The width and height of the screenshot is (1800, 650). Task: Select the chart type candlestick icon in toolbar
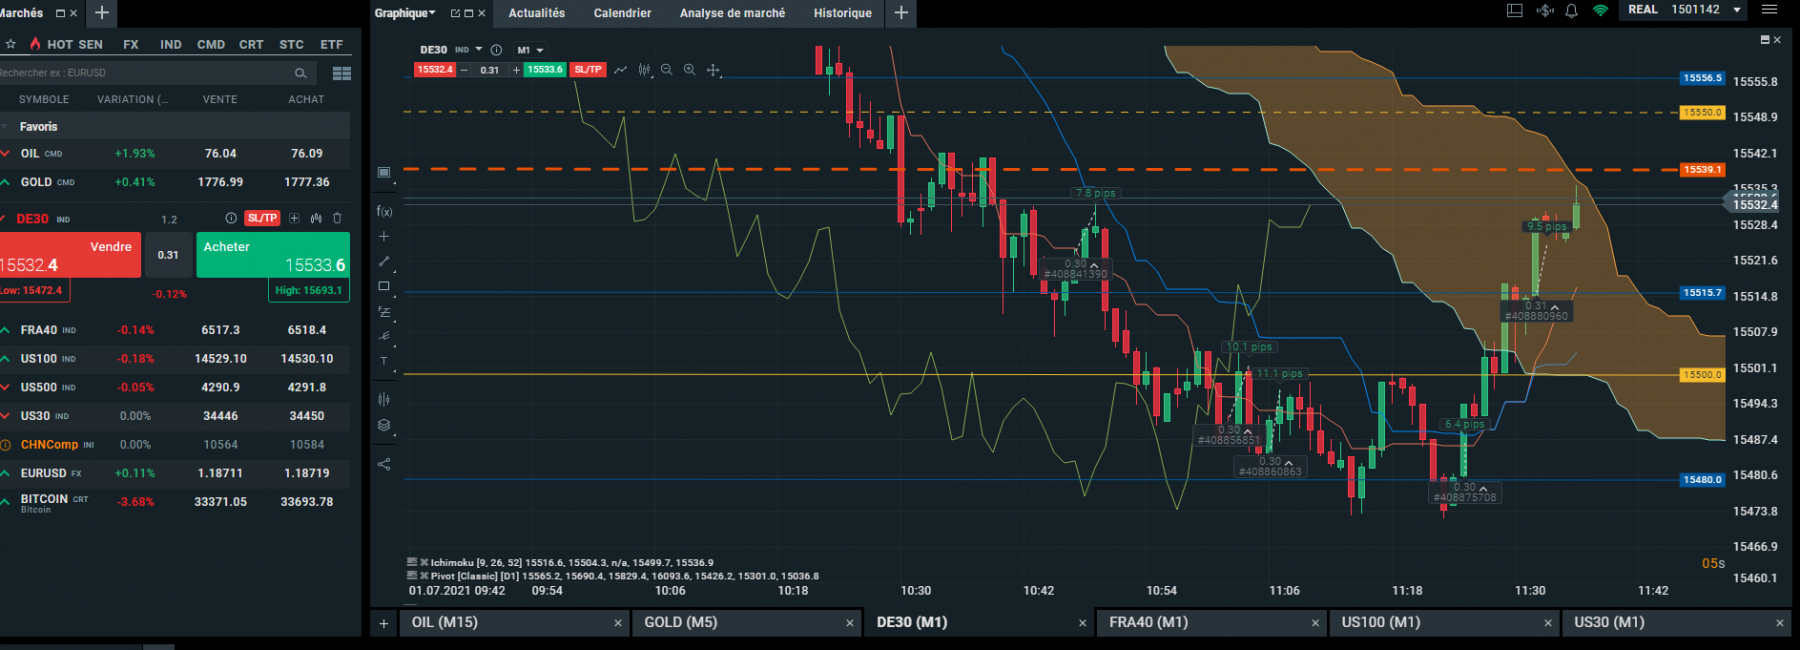pyautogui.click(x=644, y=70)
